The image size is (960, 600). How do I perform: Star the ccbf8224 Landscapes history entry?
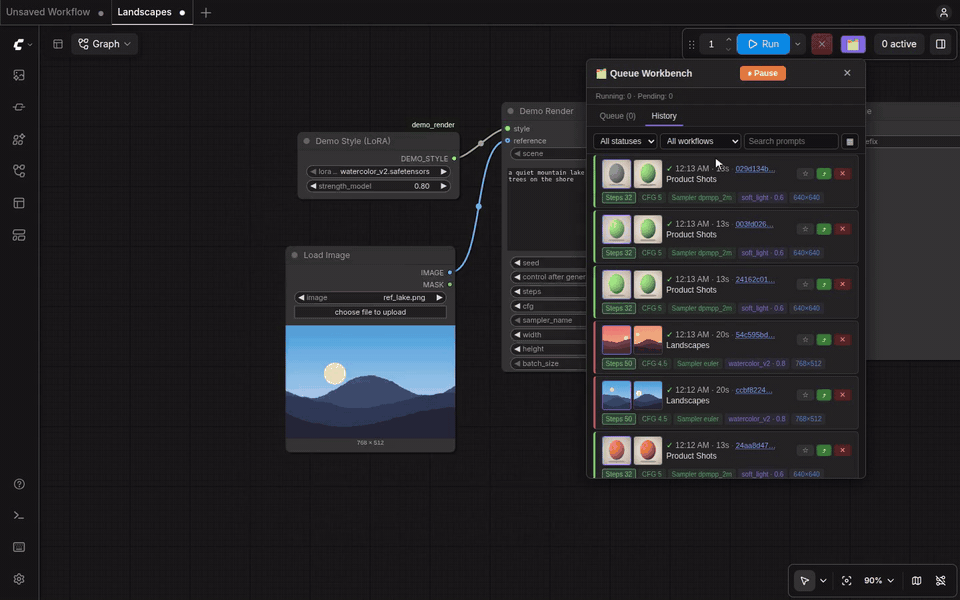pyautogui.click(x=805, y=395)
